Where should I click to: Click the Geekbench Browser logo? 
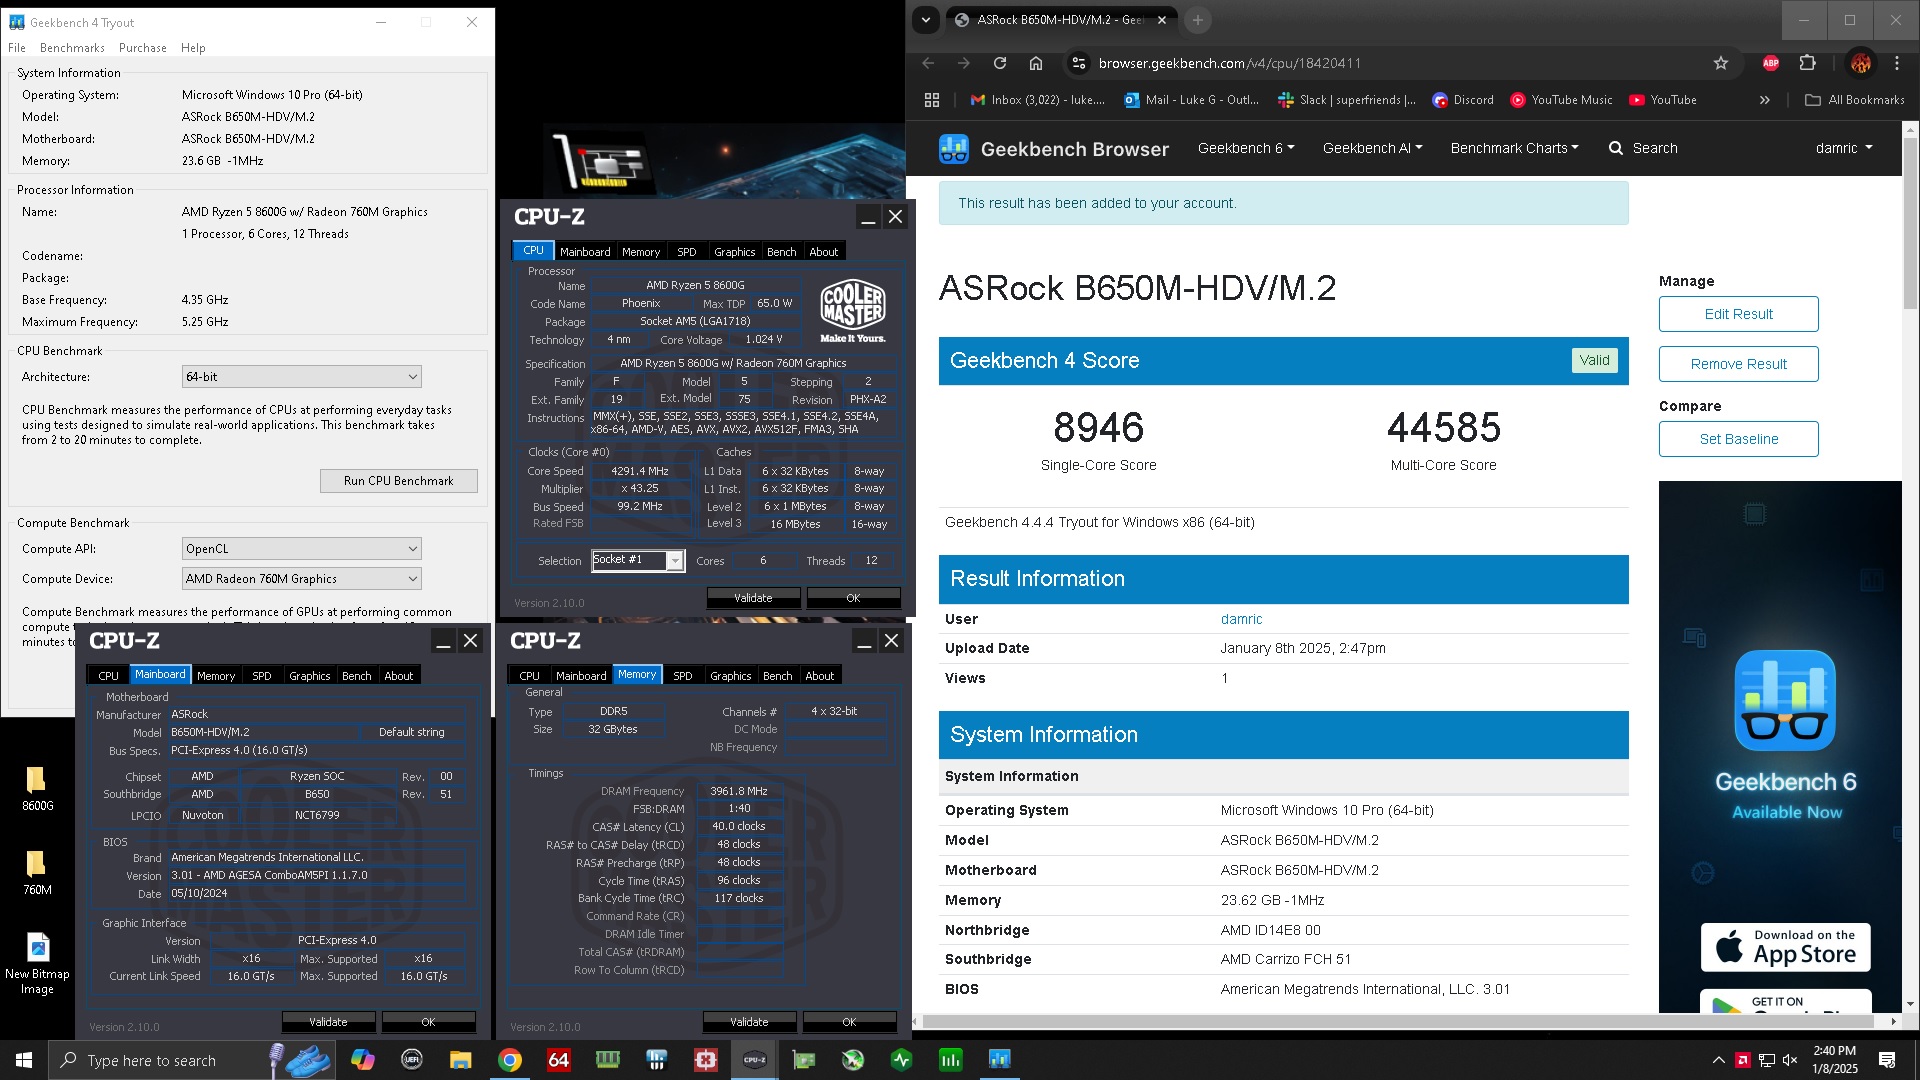pyautogui.click(x=1053, y=149)
